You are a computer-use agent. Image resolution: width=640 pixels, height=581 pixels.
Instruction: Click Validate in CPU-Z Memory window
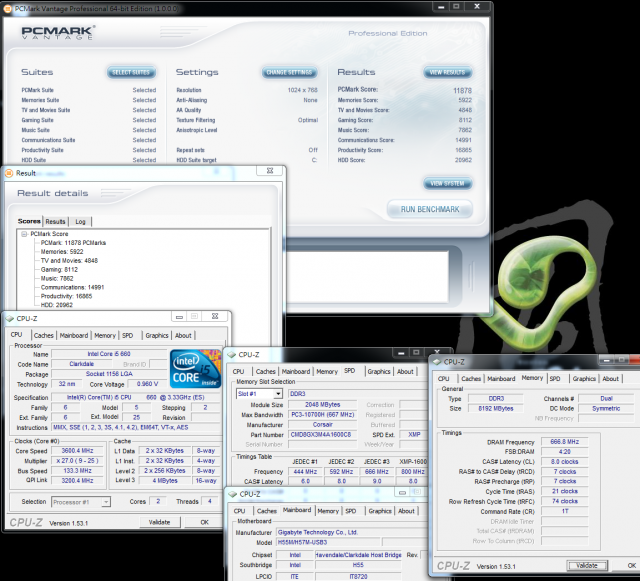(587, 565)
